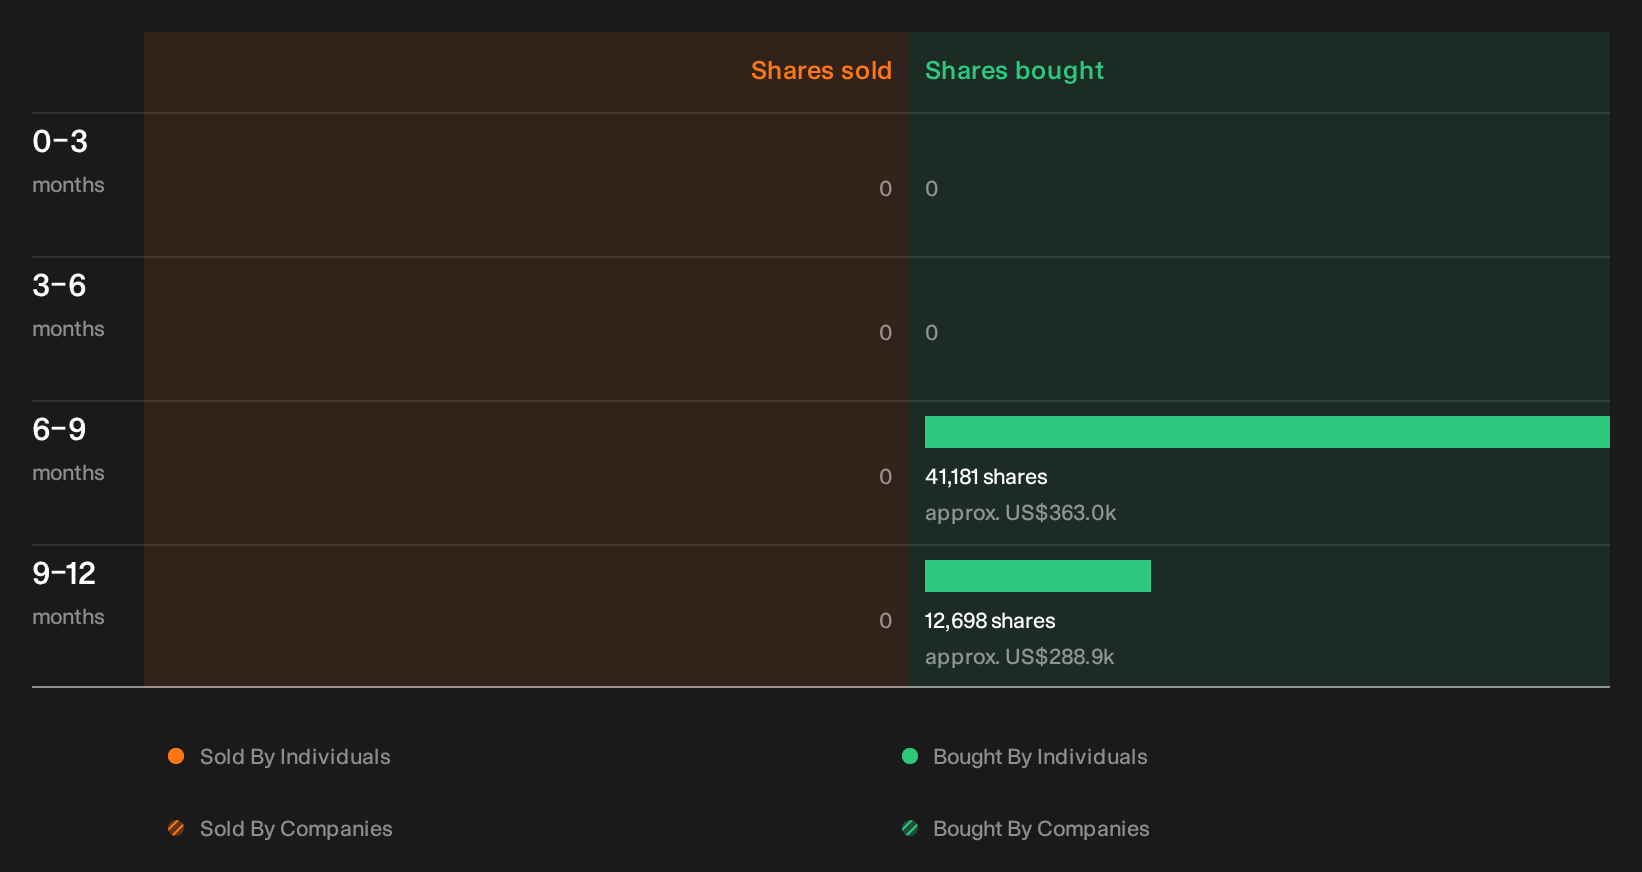Click the Sold By Individuals legend label
Viewport: 1642px width, 872px height.
[x=295, y=757]
